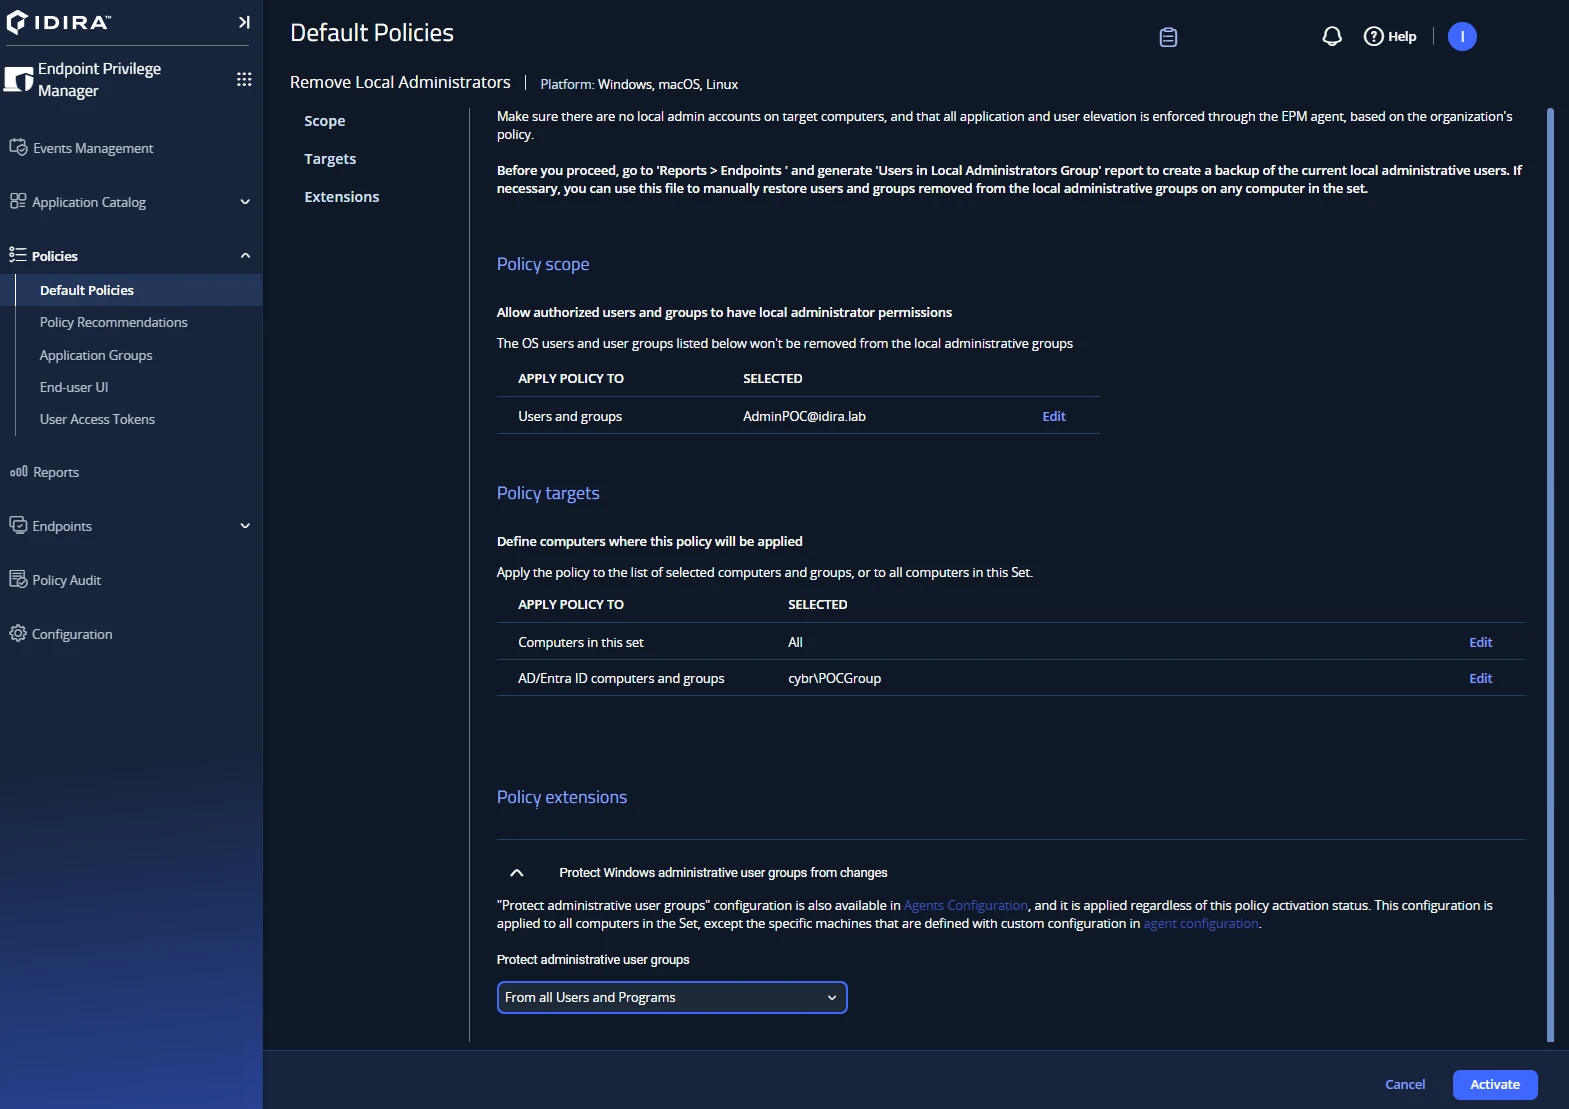This screenshot has height=1109, width=1569.
Task: Click the vertical scrollbar
Action: [1551, 575]
